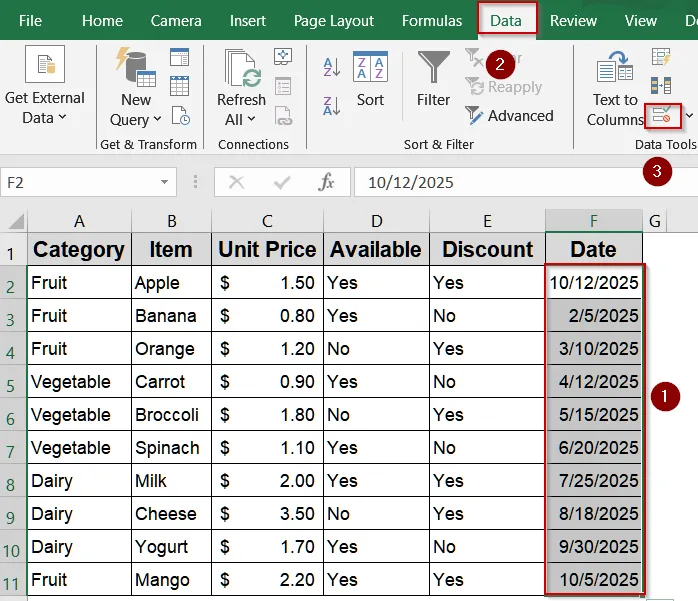Click From Table icon in Get & Transform
698x601 pixels.
coord(179,86)
